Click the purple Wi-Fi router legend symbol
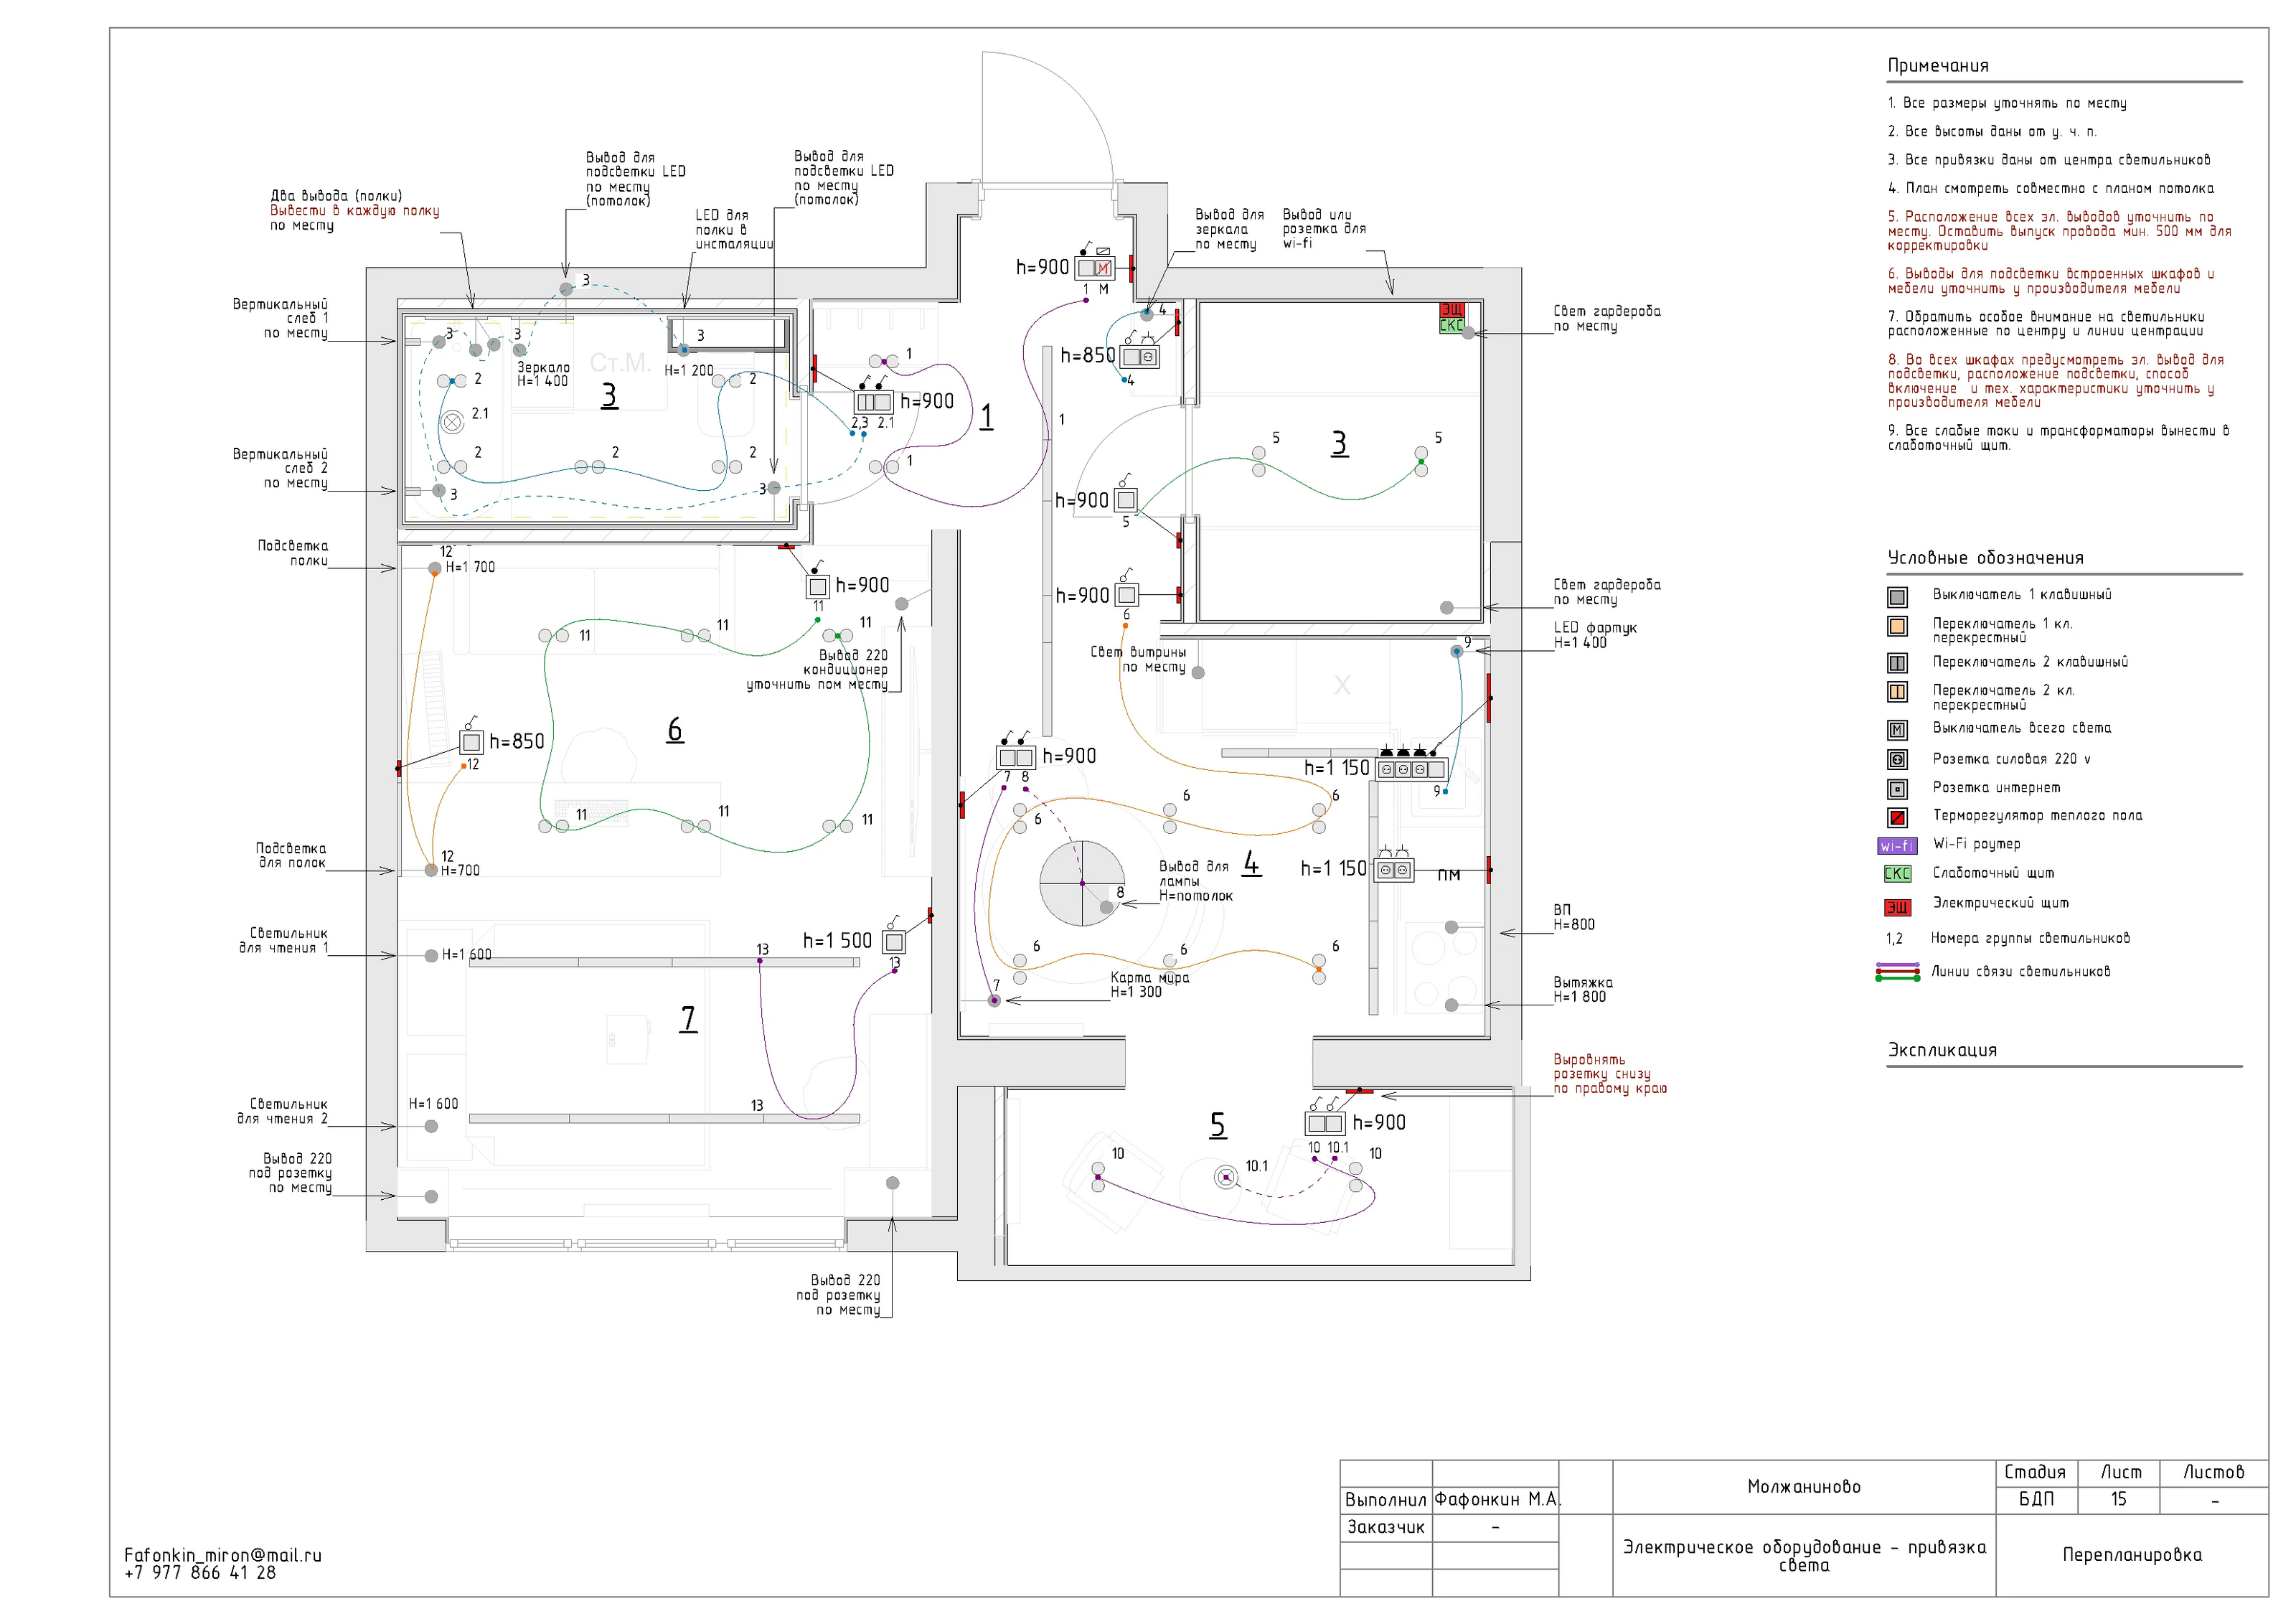This screenshot has height=1624, width=2296. [x=1896, y=846]
